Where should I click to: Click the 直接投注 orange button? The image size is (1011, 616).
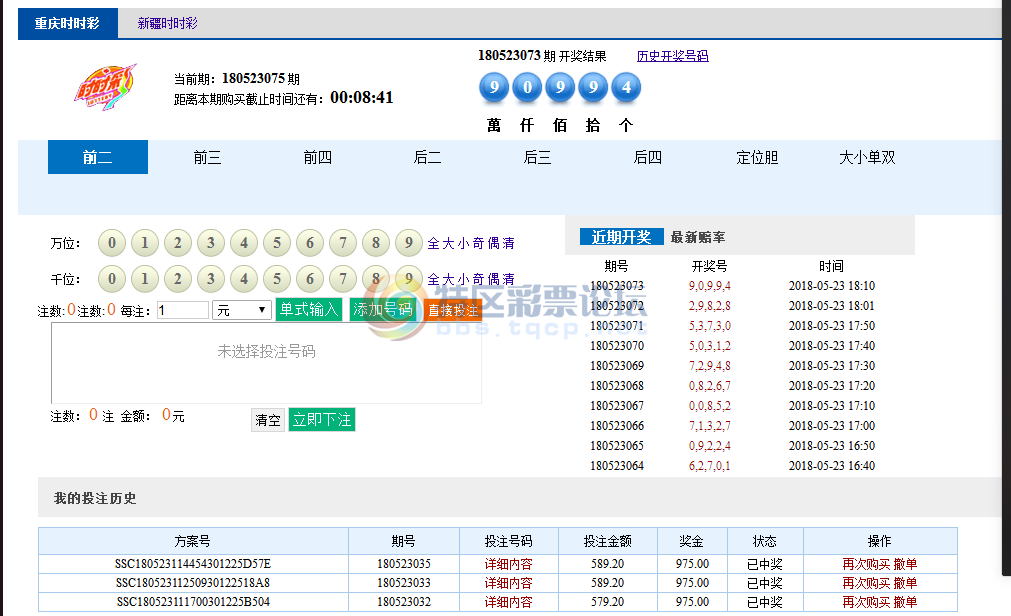453,310
